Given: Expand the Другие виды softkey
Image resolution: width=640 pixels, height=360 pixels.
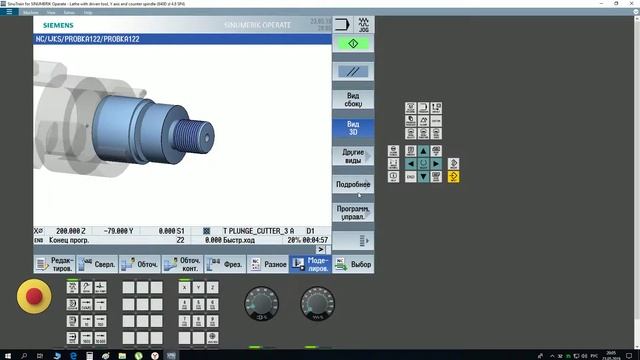Looking at the screenshot, I should click(353, 156).
